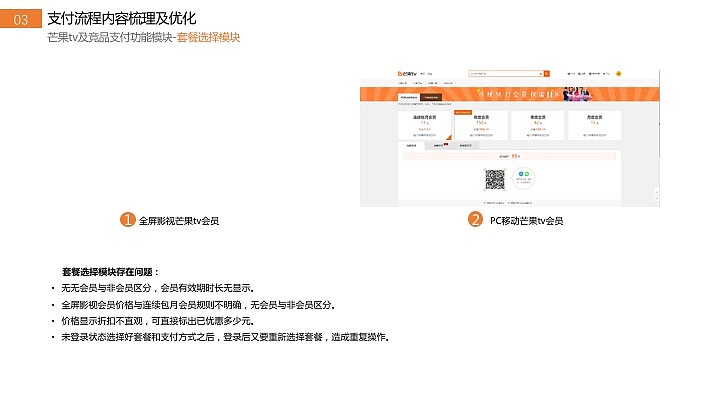The width and height of the screenshot is (720, 405).
Task: Click the orange search button beside search box
Action: (x=546, y=73)
